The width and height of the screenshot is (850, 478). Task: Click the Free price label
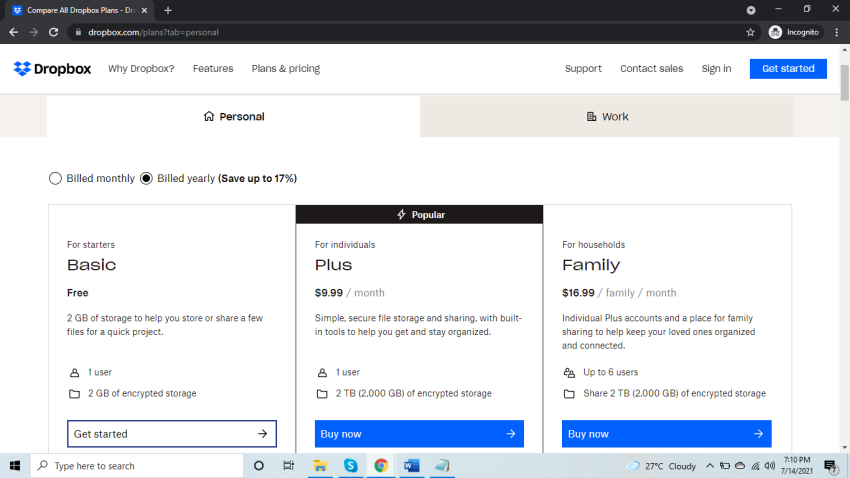[78, 293]
